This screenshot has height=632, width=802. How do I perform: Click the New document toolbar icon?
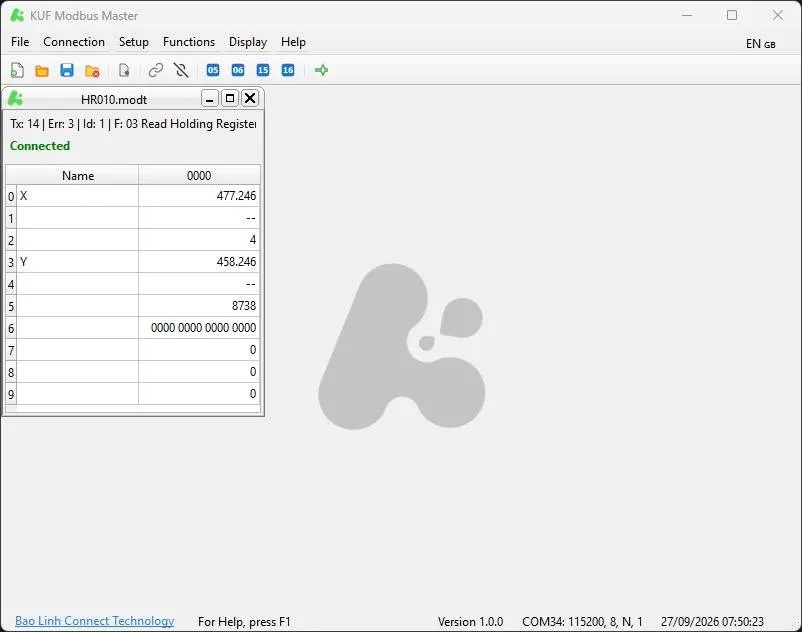point(17,70)
